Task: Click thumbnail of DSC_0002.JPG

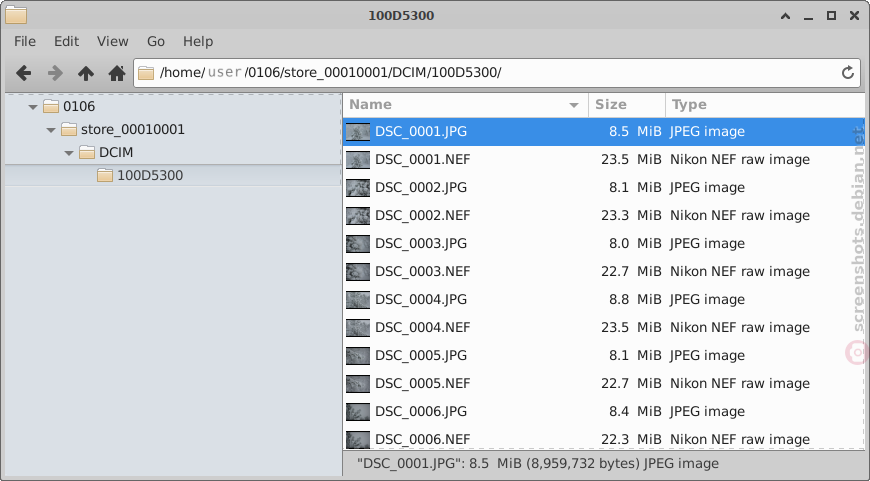Action: tap(358, 188)
